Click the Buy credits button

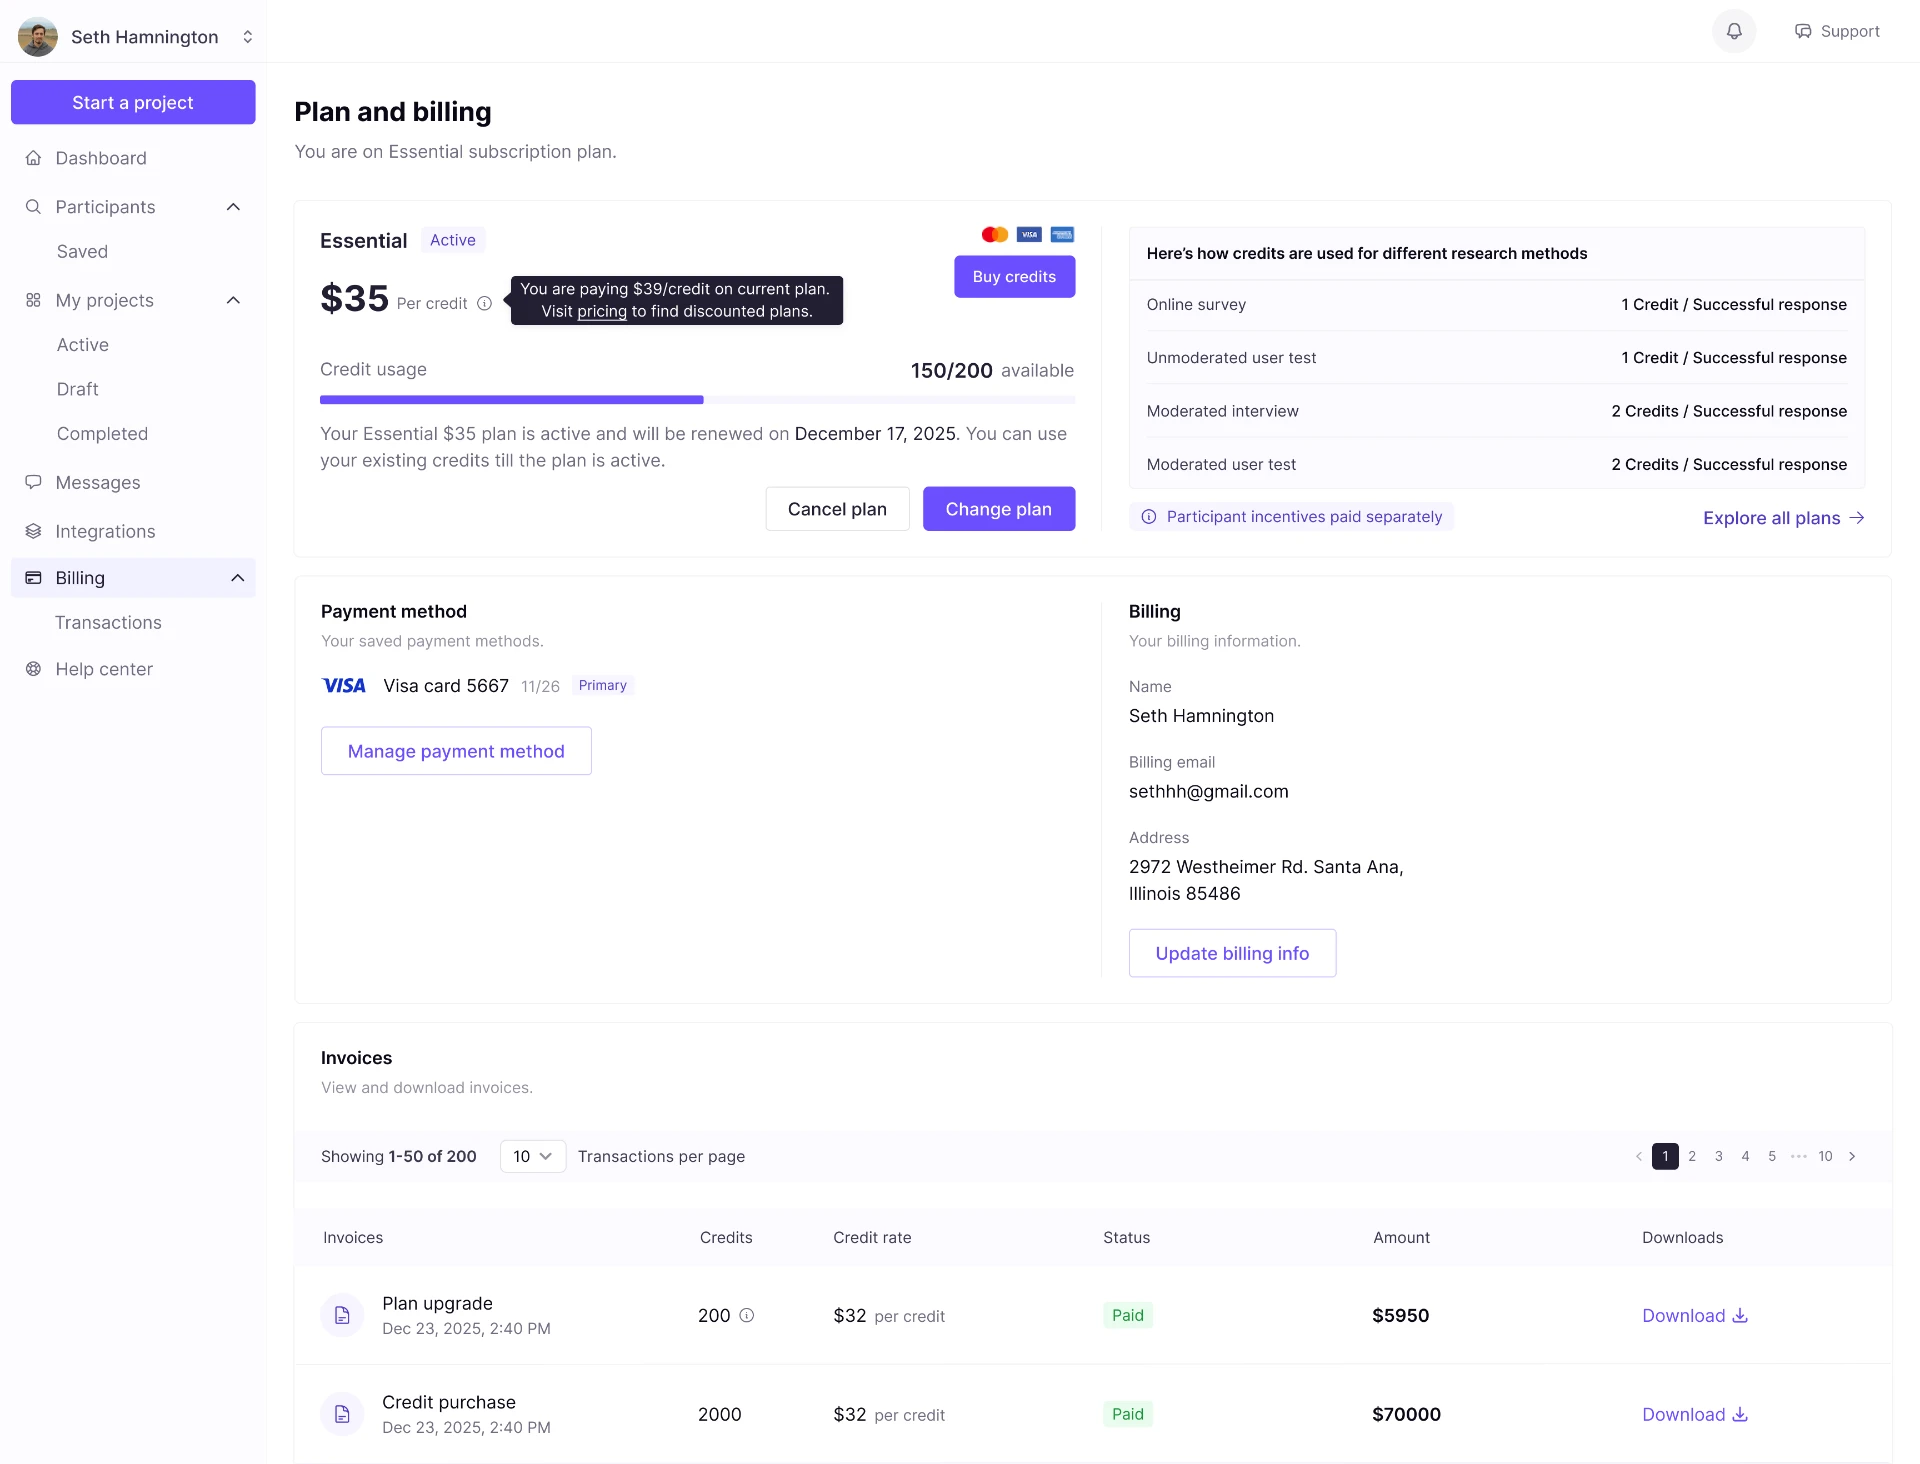coord(1014,276)
